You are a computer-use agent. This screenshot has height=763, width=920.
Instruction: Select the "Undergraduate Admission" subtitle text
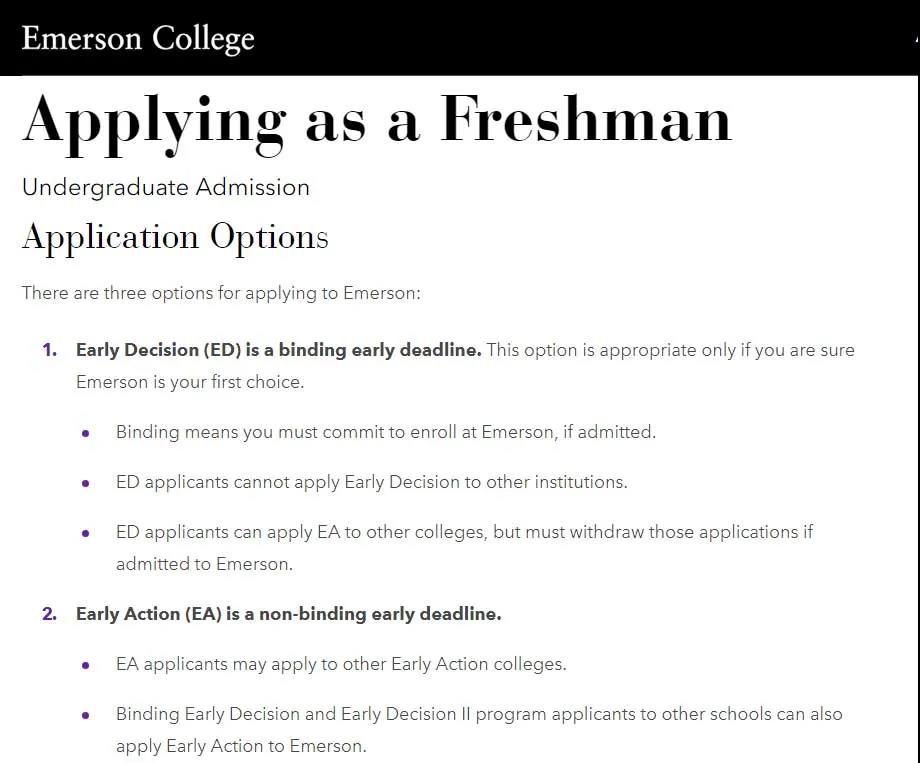(x=165, y=188)
